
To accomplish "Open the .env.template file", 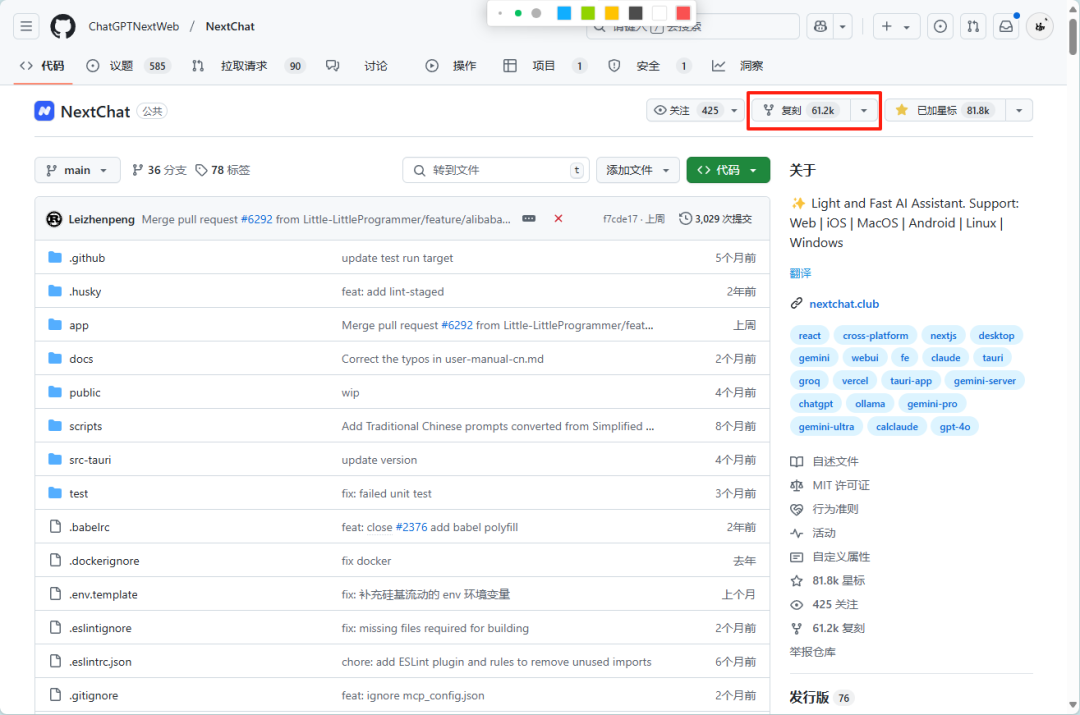I will [103, 594].
